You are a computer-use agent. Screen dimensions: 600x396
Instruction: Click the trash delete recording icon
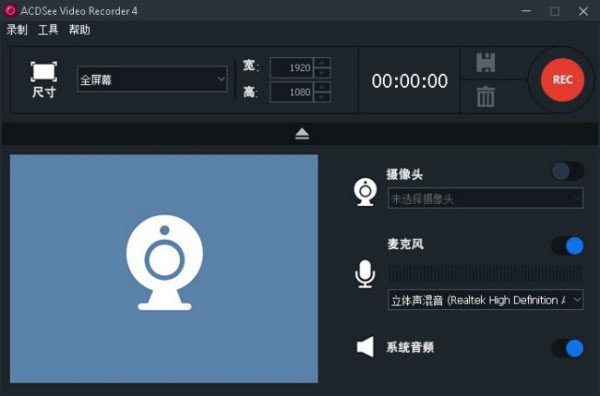(486, 96)
